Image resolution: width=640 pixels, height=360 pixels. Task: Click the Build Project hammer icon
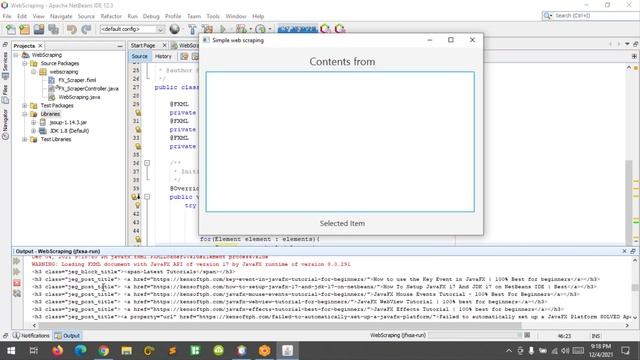(x=192, y=29)
